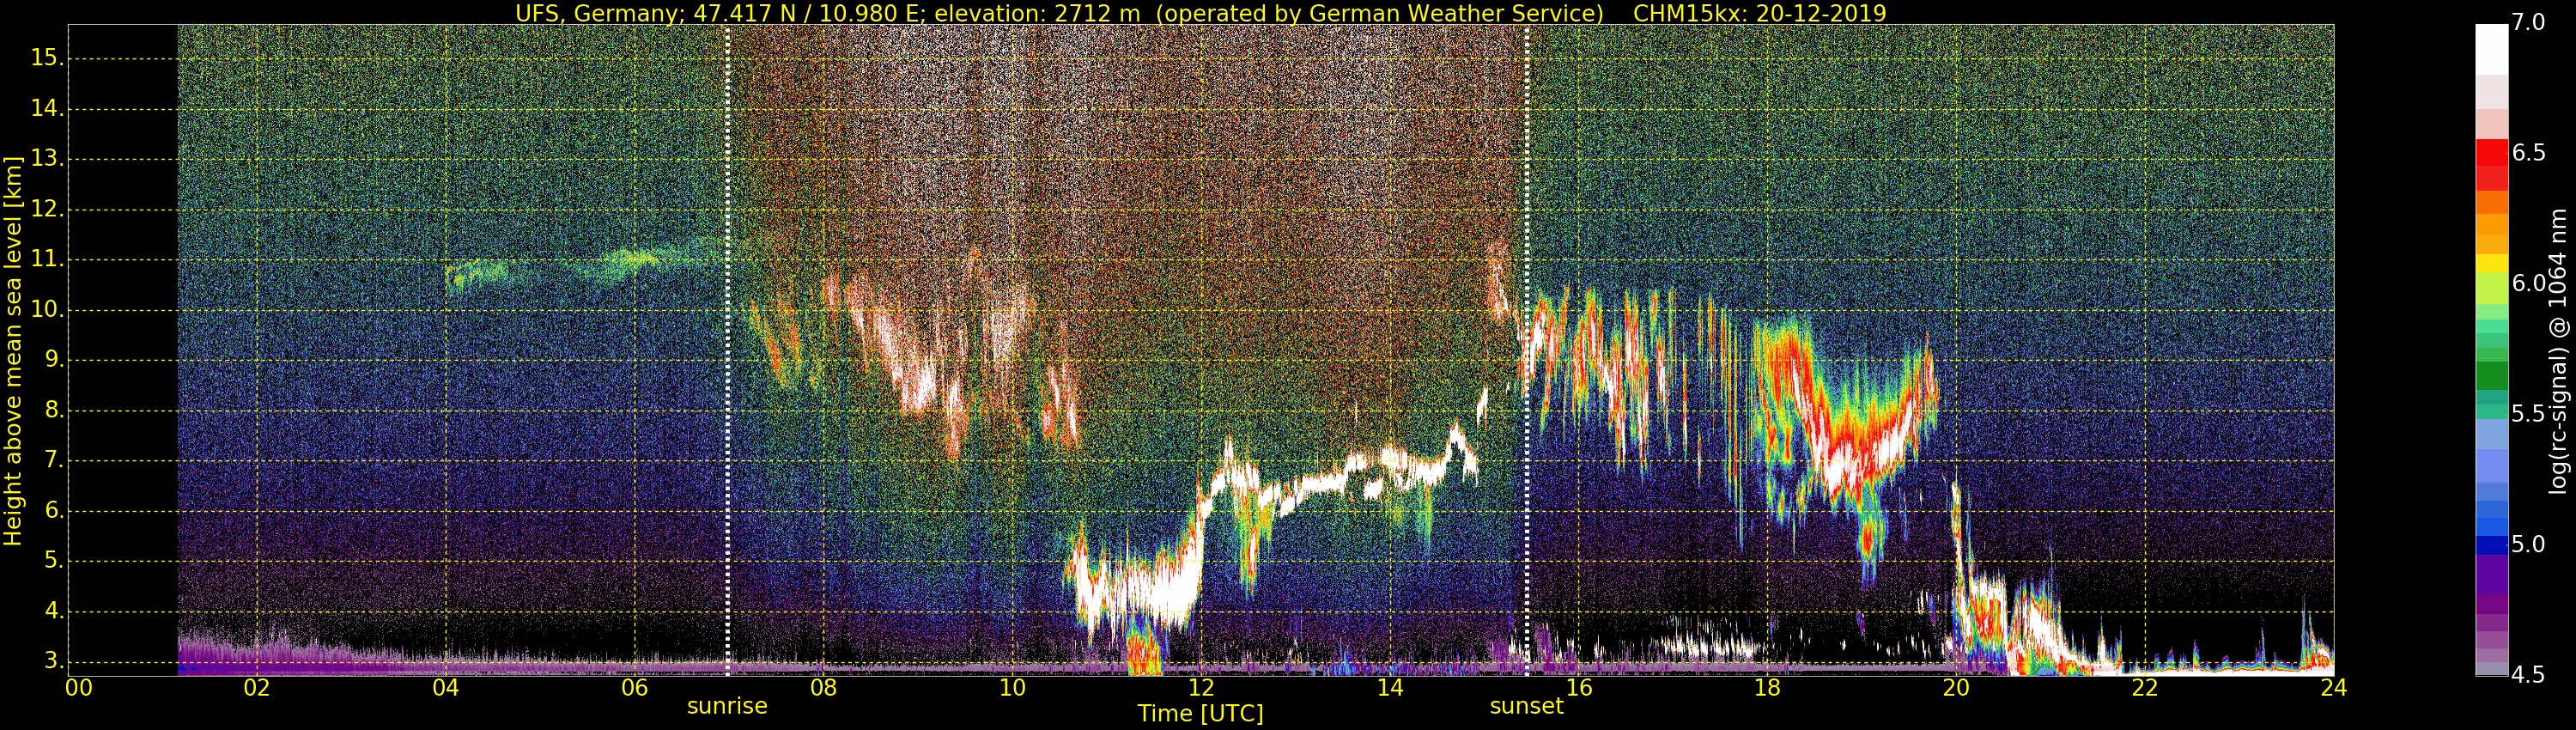
Task: Click the '12' time axis tick label
Action: click(1201, 688)
